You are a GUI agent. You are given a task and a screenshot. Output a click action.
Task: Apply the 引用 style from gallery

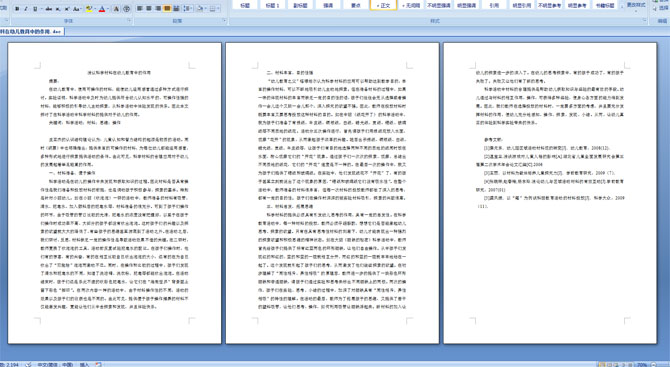(494, 5)
